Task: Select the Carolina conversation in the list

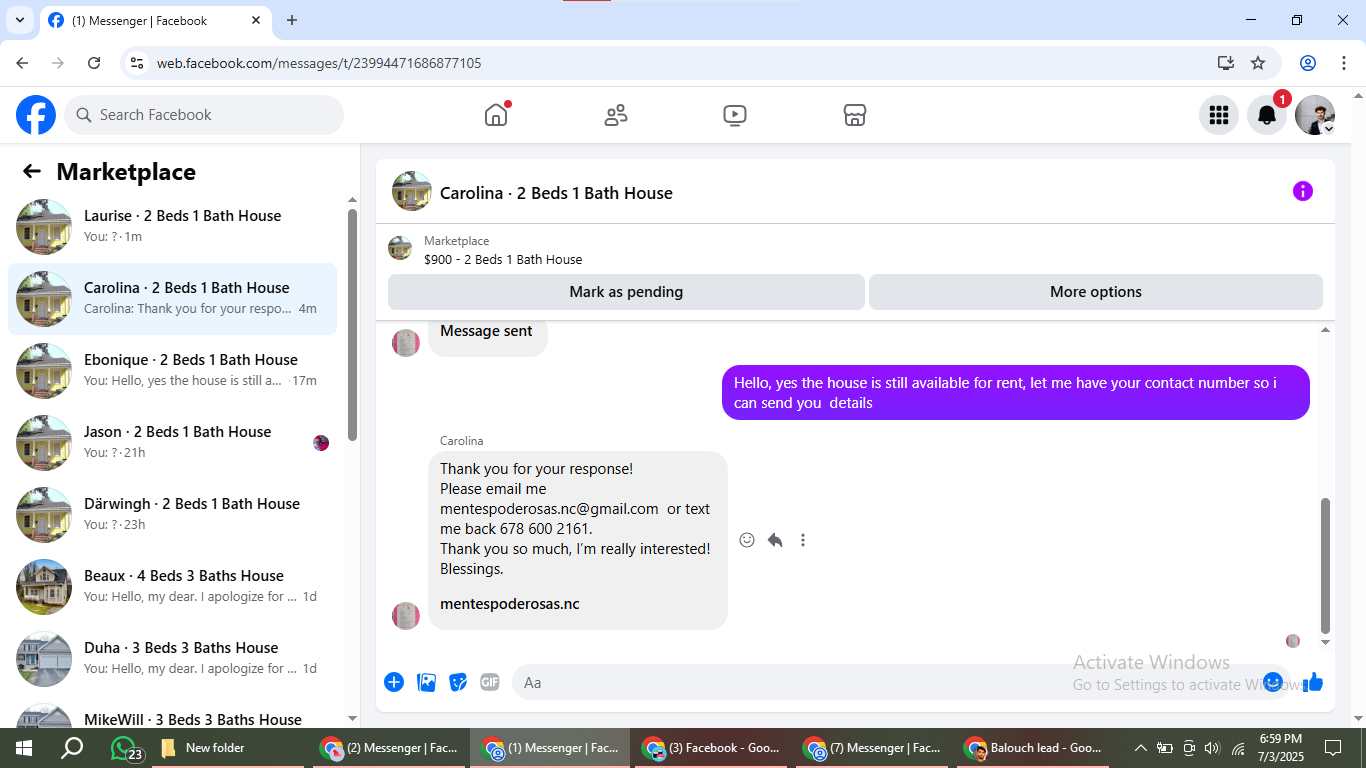Action: coord(172,299)
